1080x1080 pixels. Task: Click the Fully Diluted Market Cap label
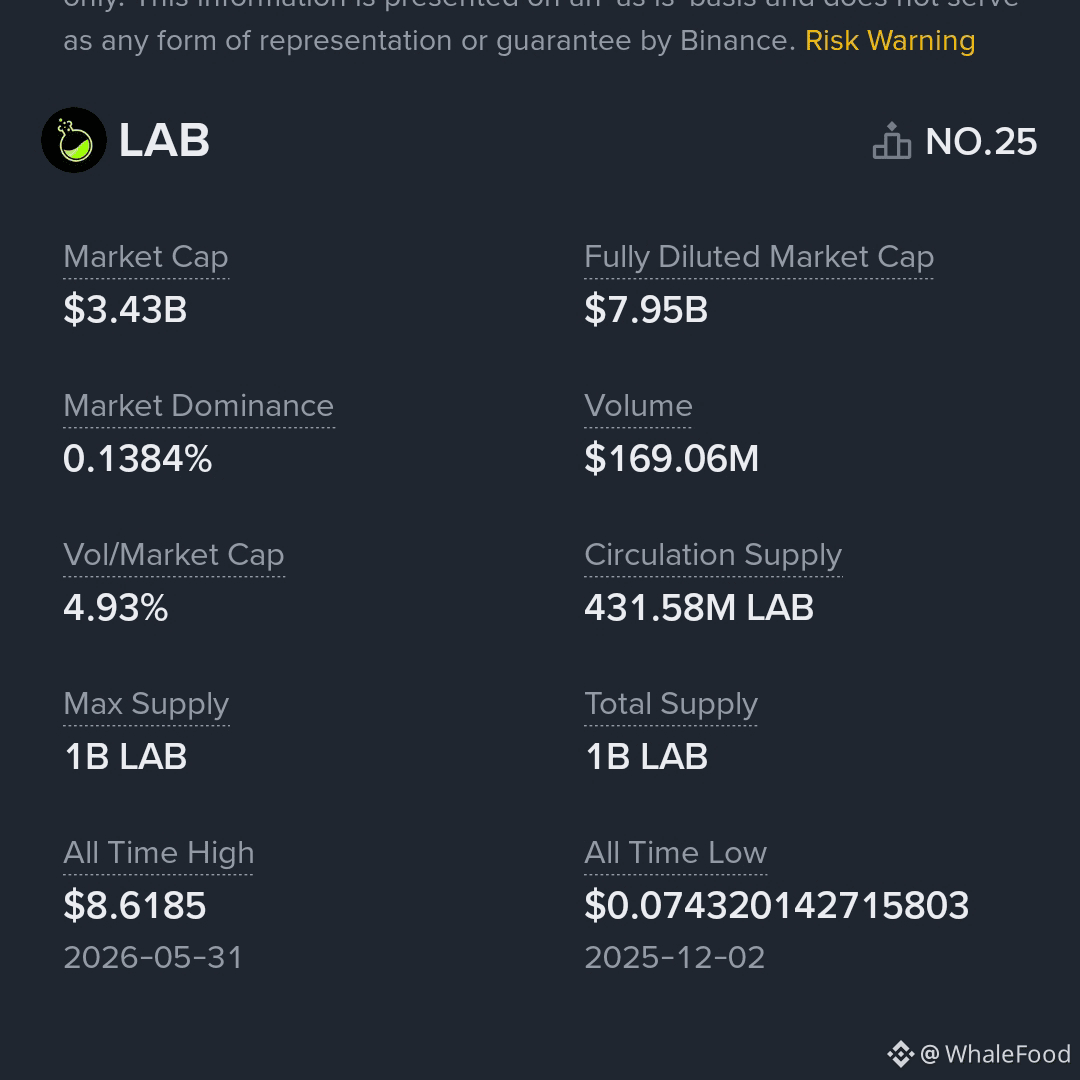pyautogui.click(x=759, y=257)
